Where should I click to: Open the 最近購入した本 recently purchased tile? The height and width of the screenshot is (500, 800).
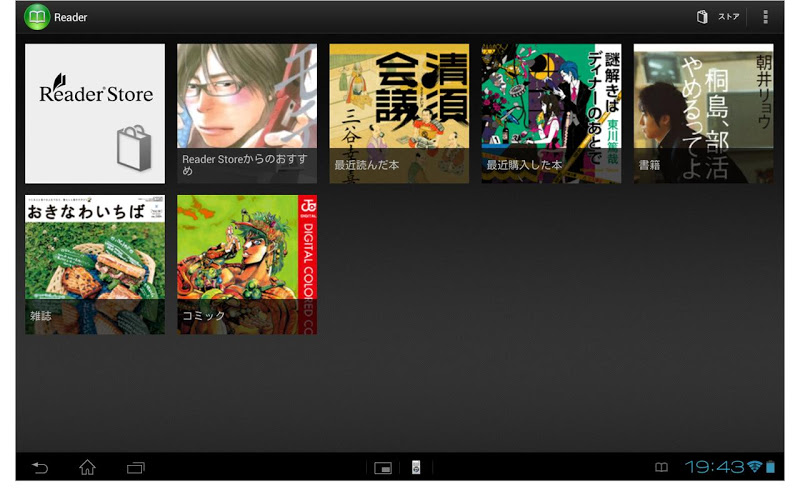point(551,113)
